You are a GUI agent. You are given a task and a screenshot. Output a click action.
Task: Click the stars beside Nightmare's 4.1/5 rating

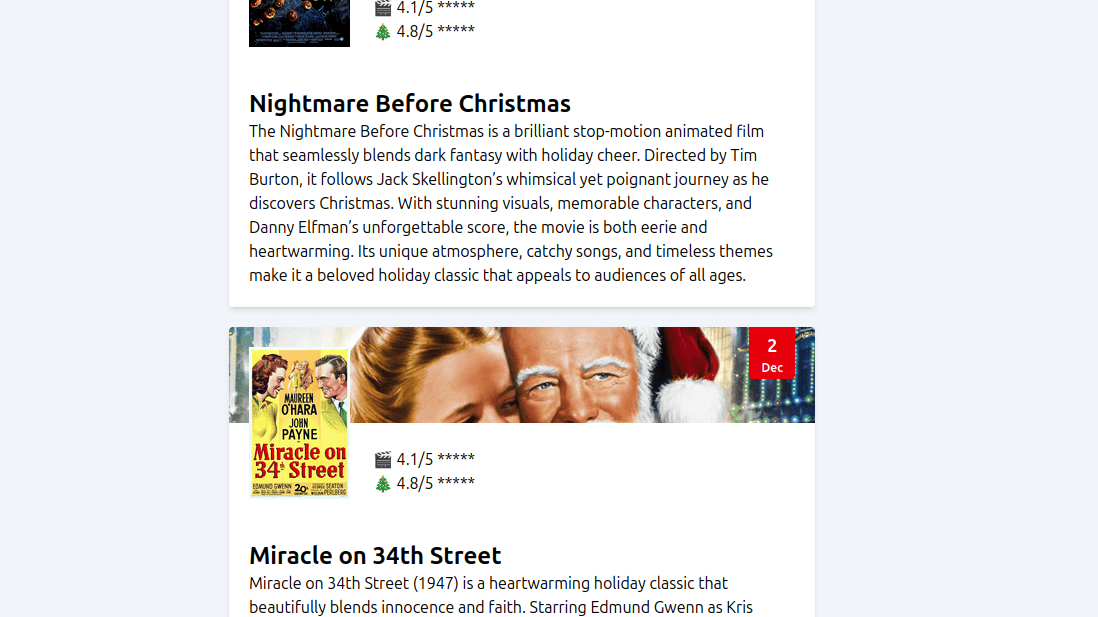point(456,7)
